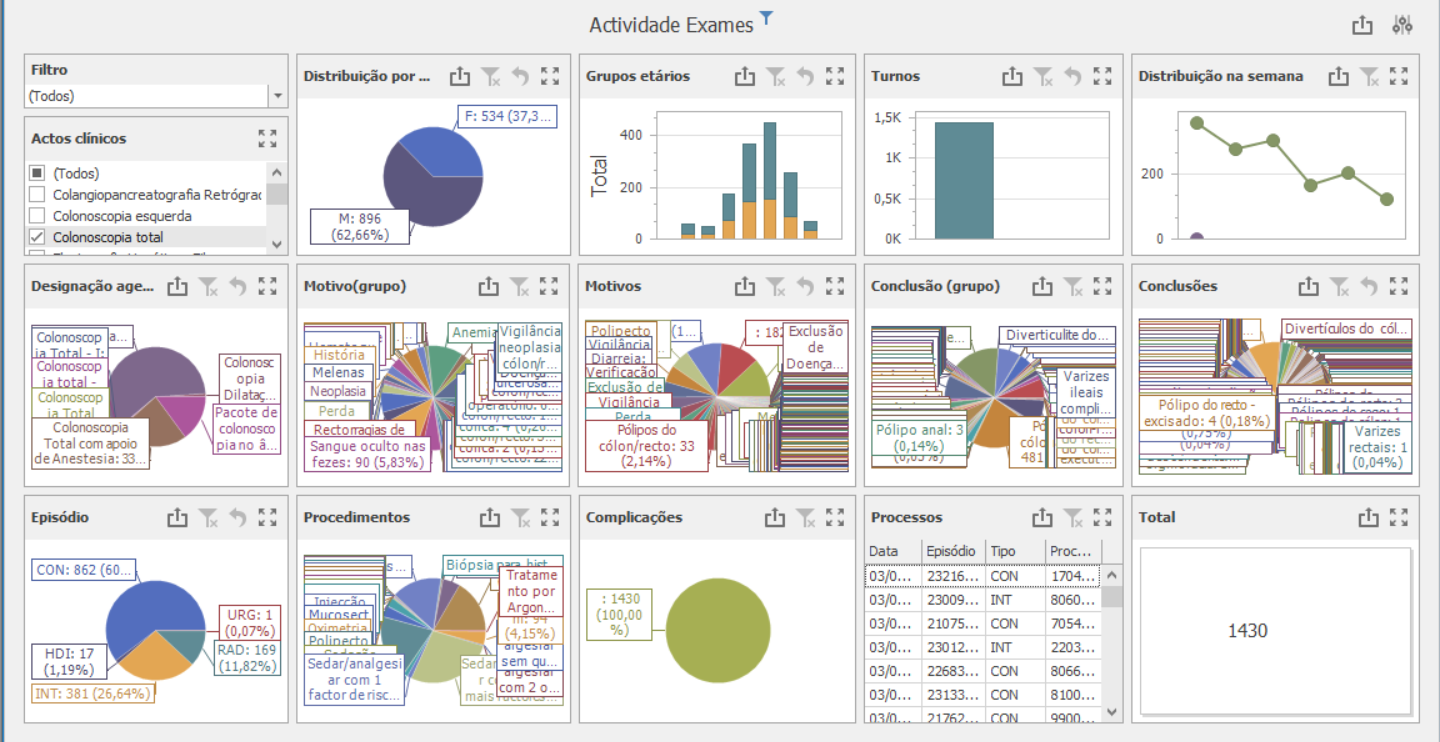
Task: Export the Procedimentos chart
Action: (x=489, y=518)
